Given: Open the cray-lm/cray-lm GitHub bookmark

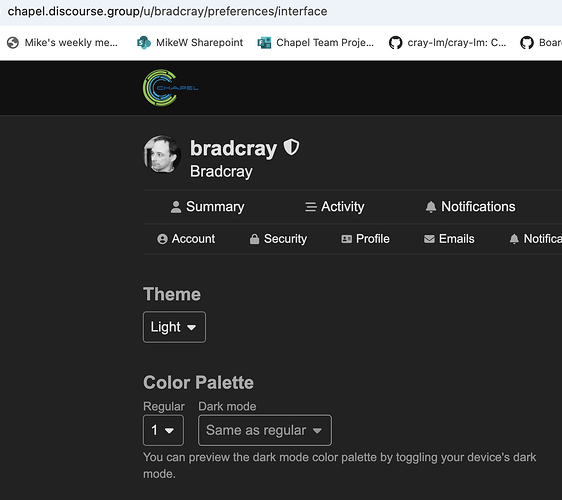Looking at the screenshot, I should coord(447,43).
